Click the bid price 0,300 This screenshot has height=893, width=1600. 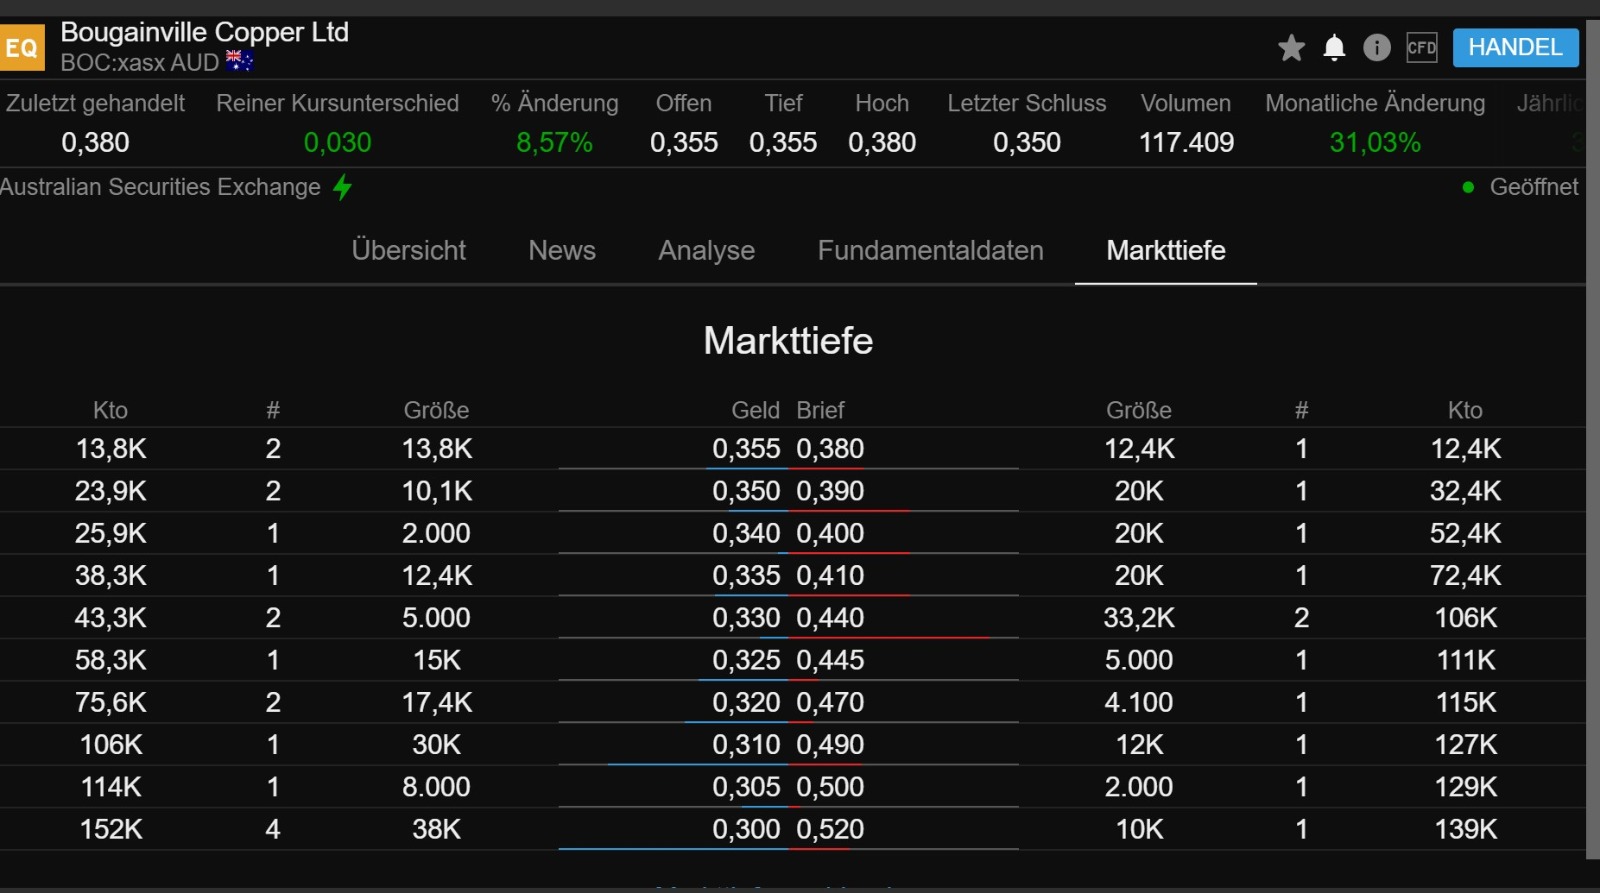pos(746,829)
